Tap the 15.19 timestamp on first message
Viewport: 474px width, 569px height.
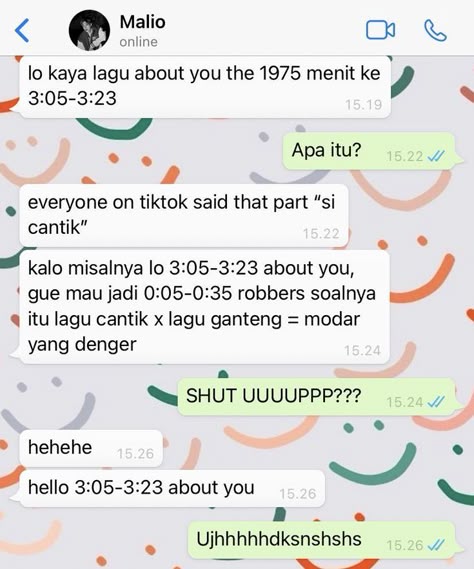(363, 105)
